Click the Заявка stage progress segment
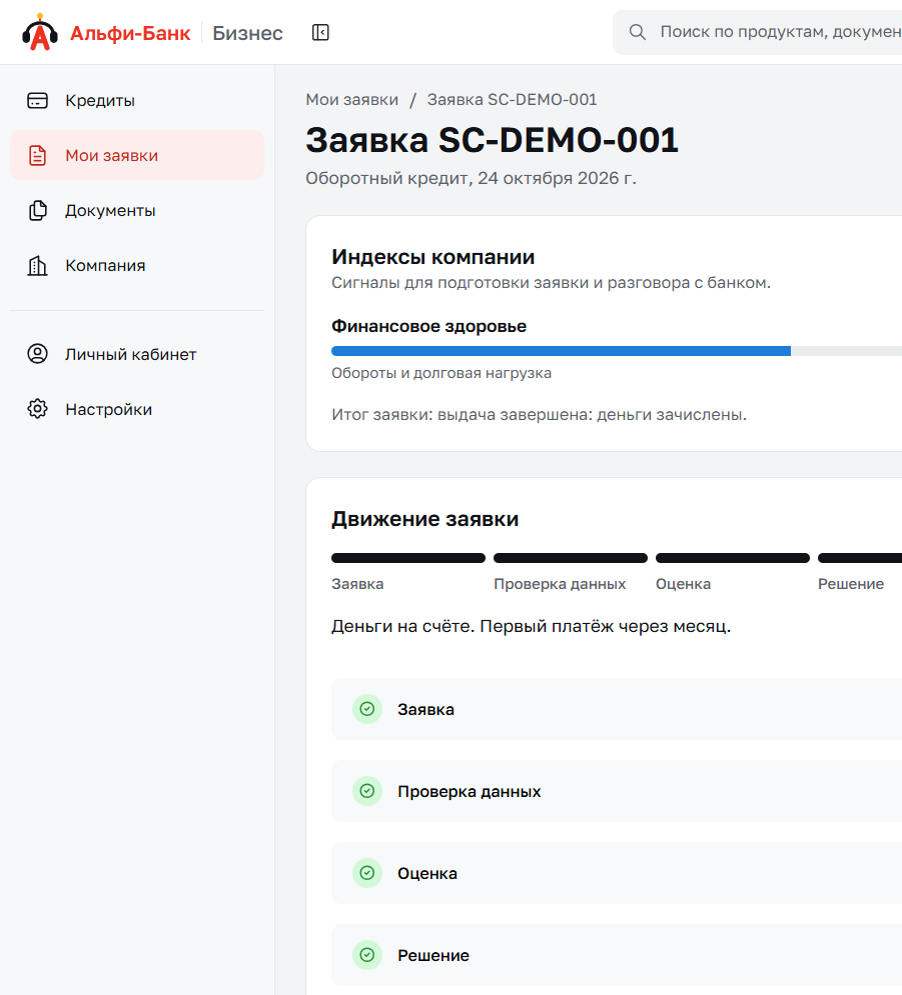The height and width of the screenshot is (995, 902). (408, 558)
